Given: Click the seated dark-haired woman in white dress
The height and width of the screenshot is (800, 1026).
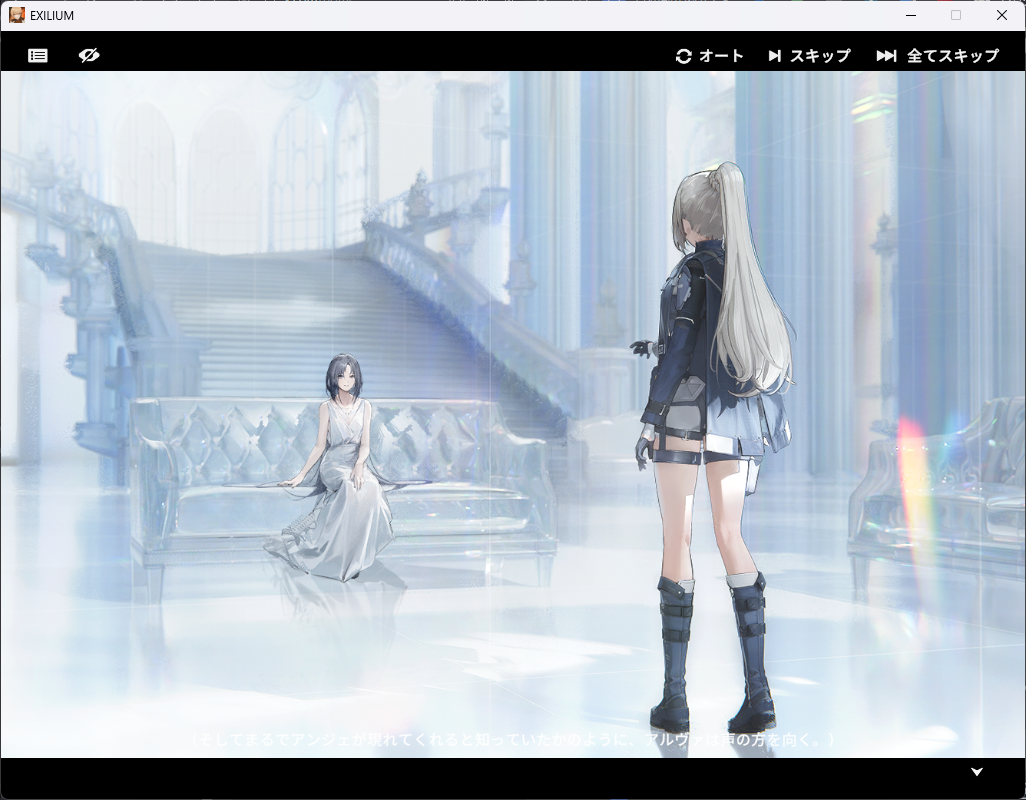Looking at the screenshot, I should tap(340, 470).
